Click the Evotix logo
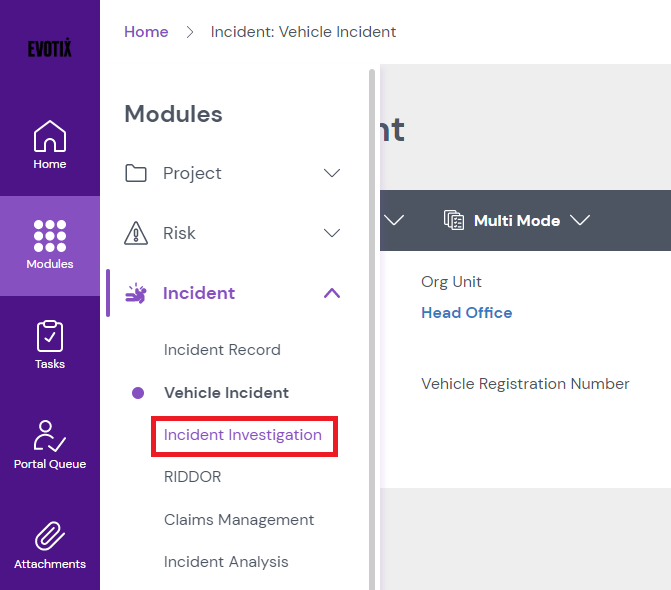671x590 pixels. click(x=49, y=49)
